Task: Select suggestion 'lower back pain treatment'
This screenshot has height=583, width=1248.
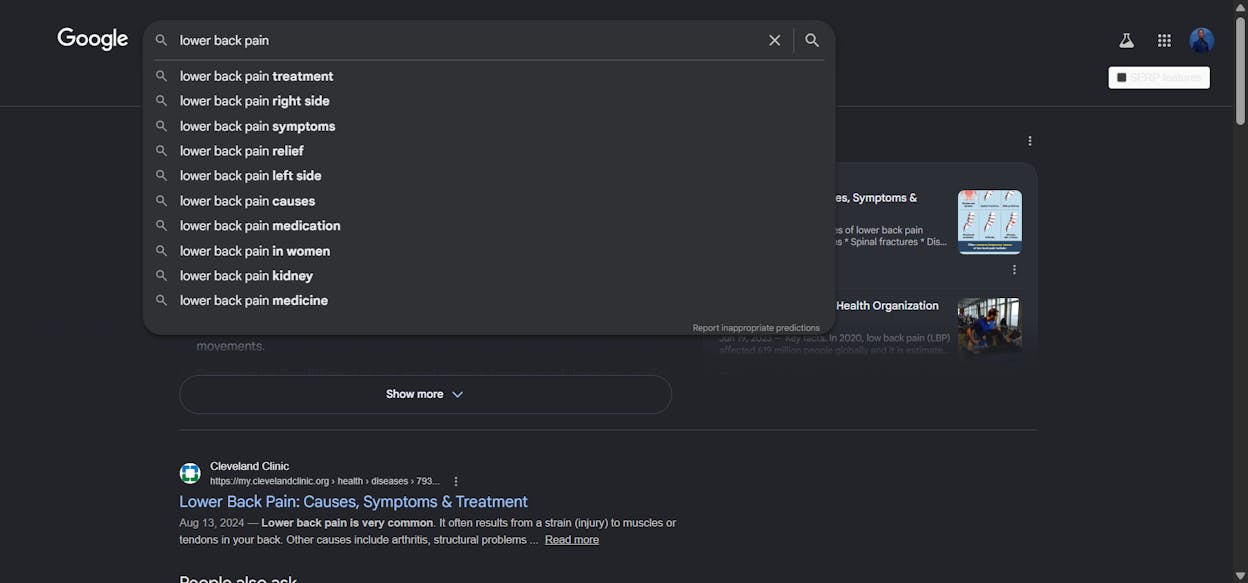Action: pos(489,76)
